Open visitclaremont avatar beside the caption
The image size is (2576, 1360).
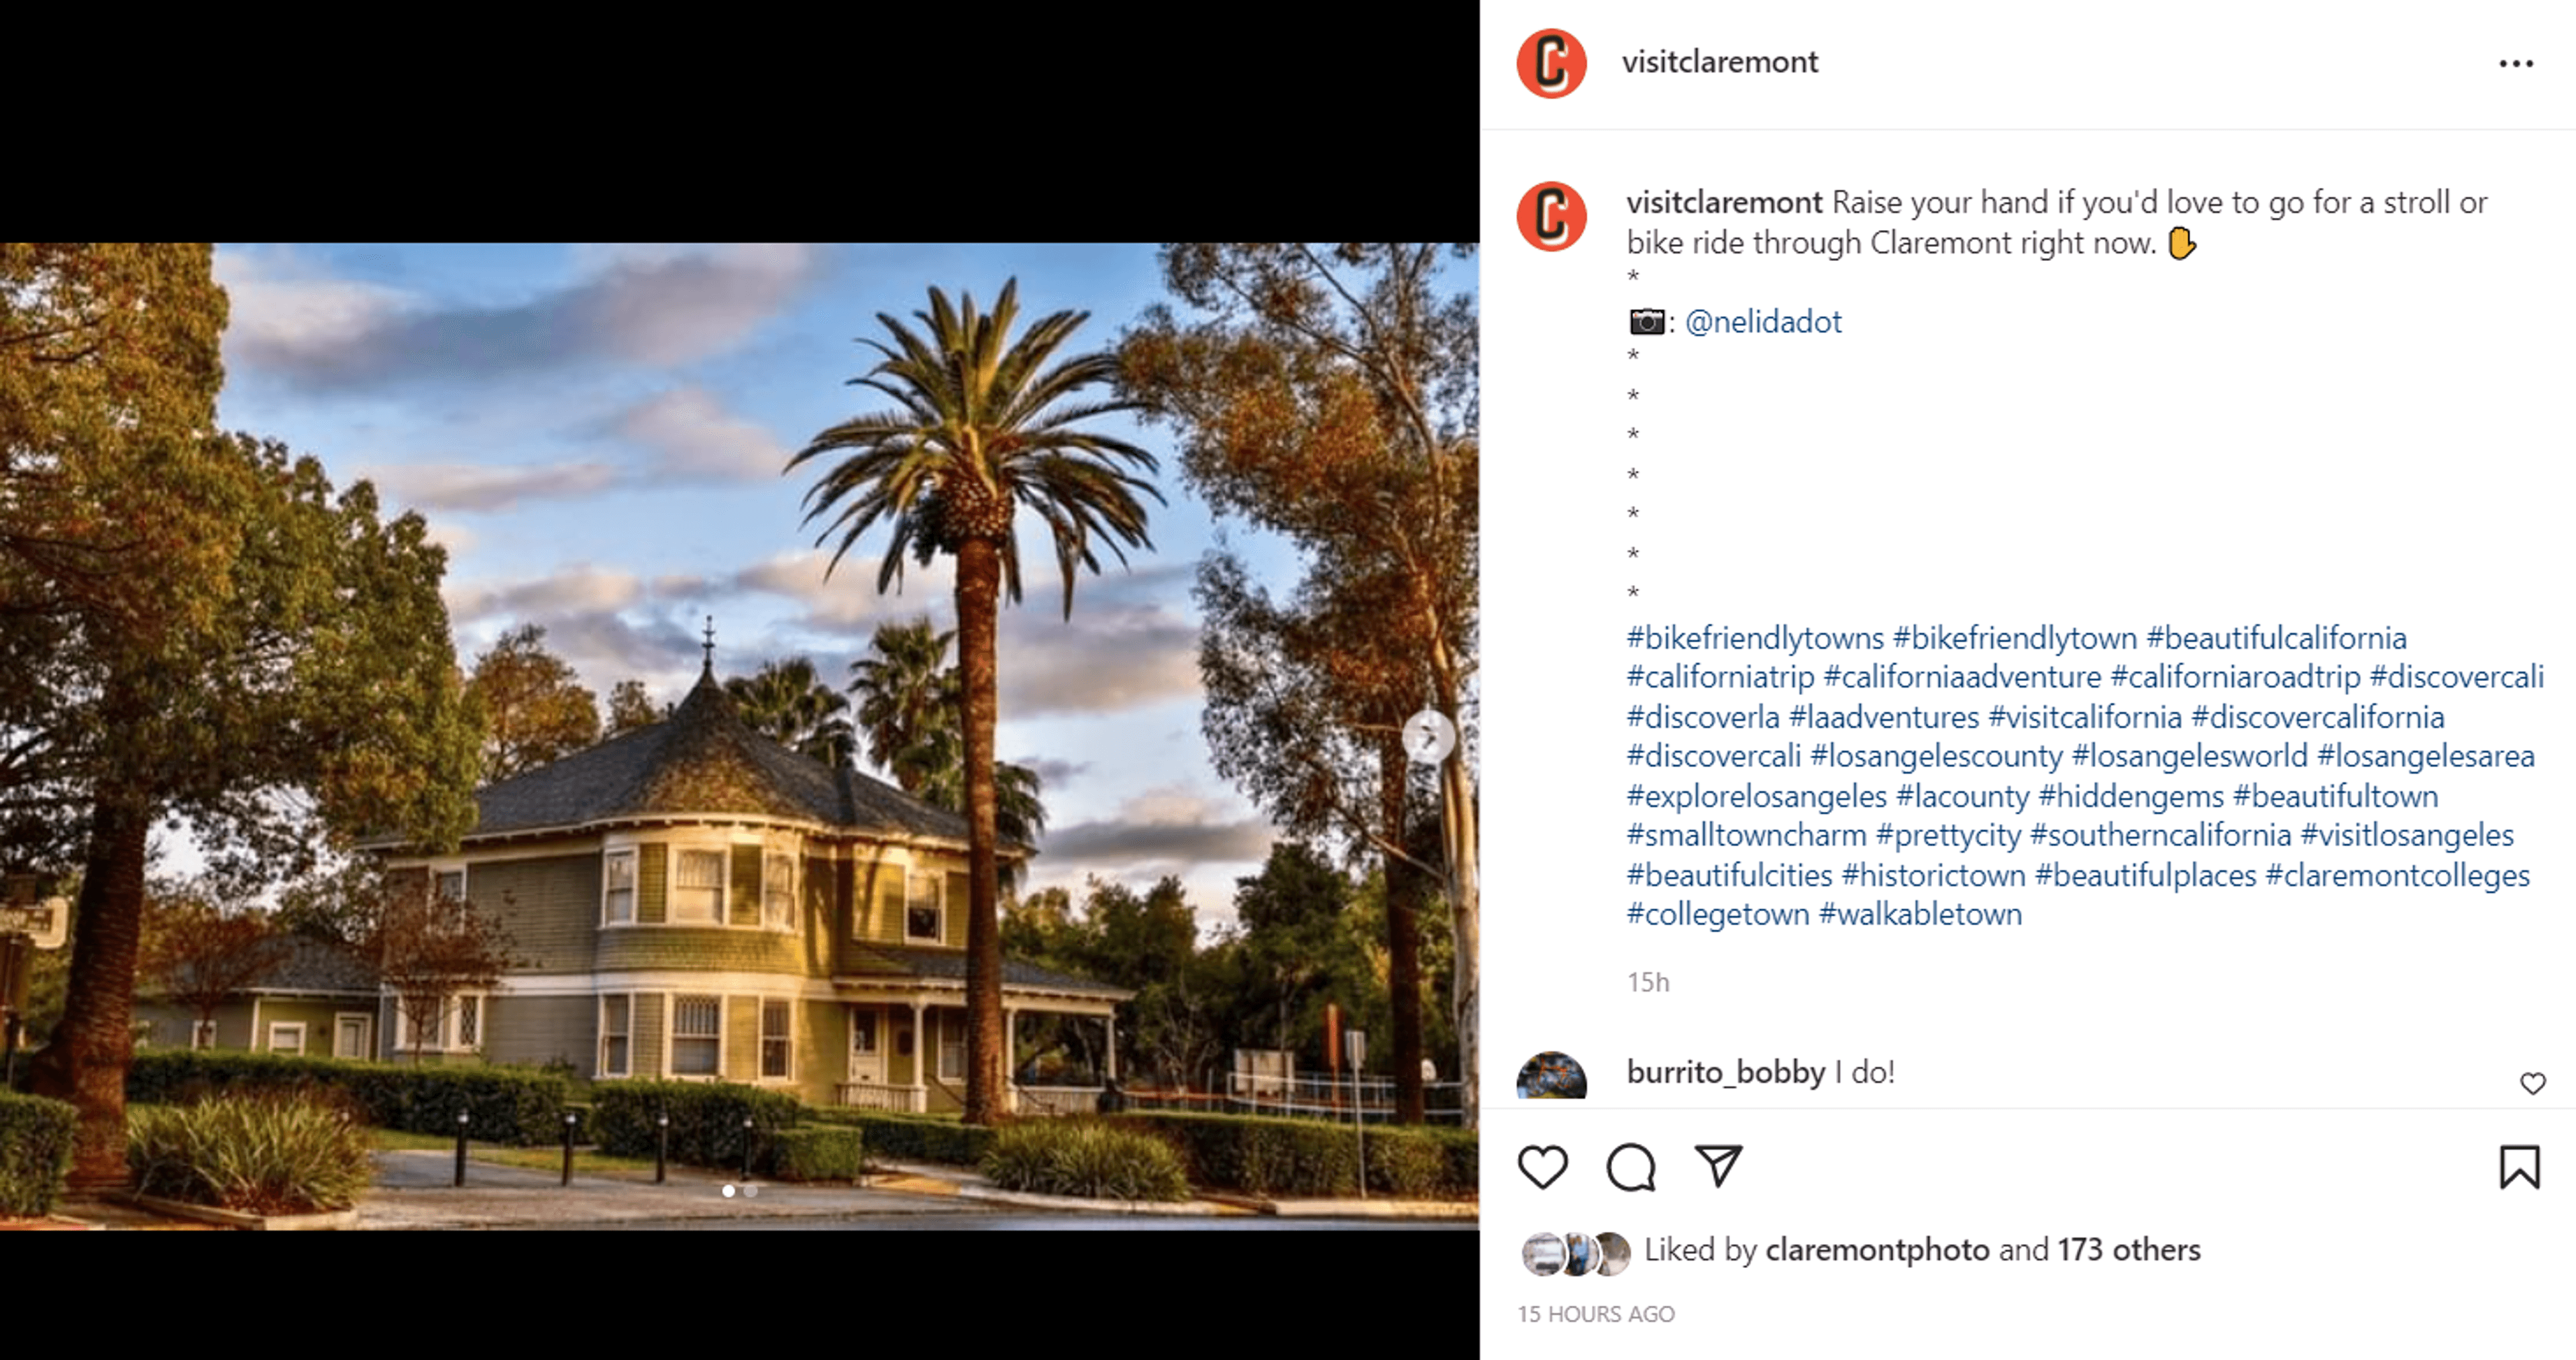coord(1551,216)
